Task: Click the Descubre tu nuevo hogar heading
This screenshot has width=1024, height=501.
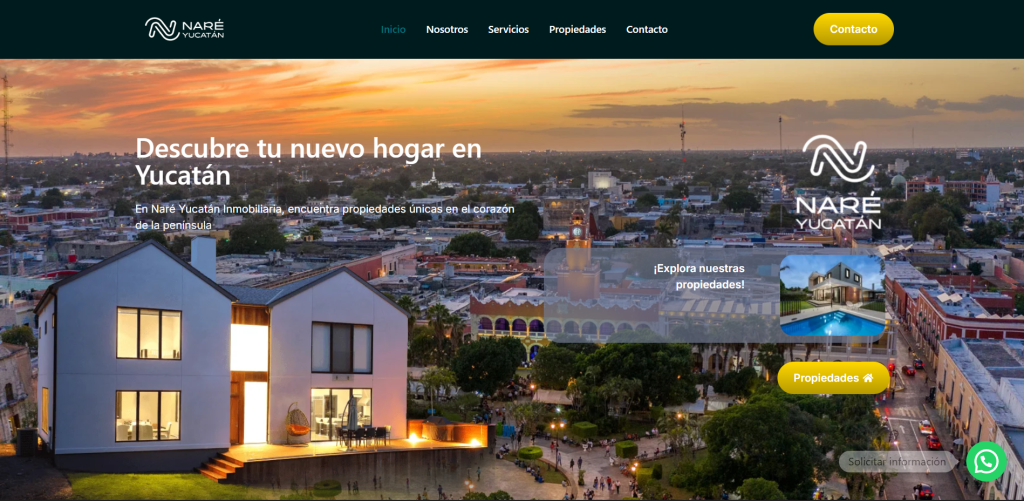Action: [308, 161]
